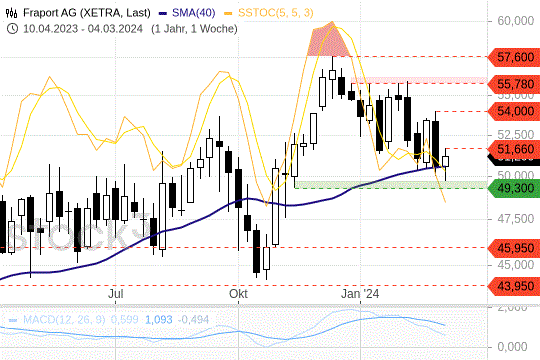
Task: Click the date range 10.04.2023 - 04.03.2024
Action: pos(83,29)
